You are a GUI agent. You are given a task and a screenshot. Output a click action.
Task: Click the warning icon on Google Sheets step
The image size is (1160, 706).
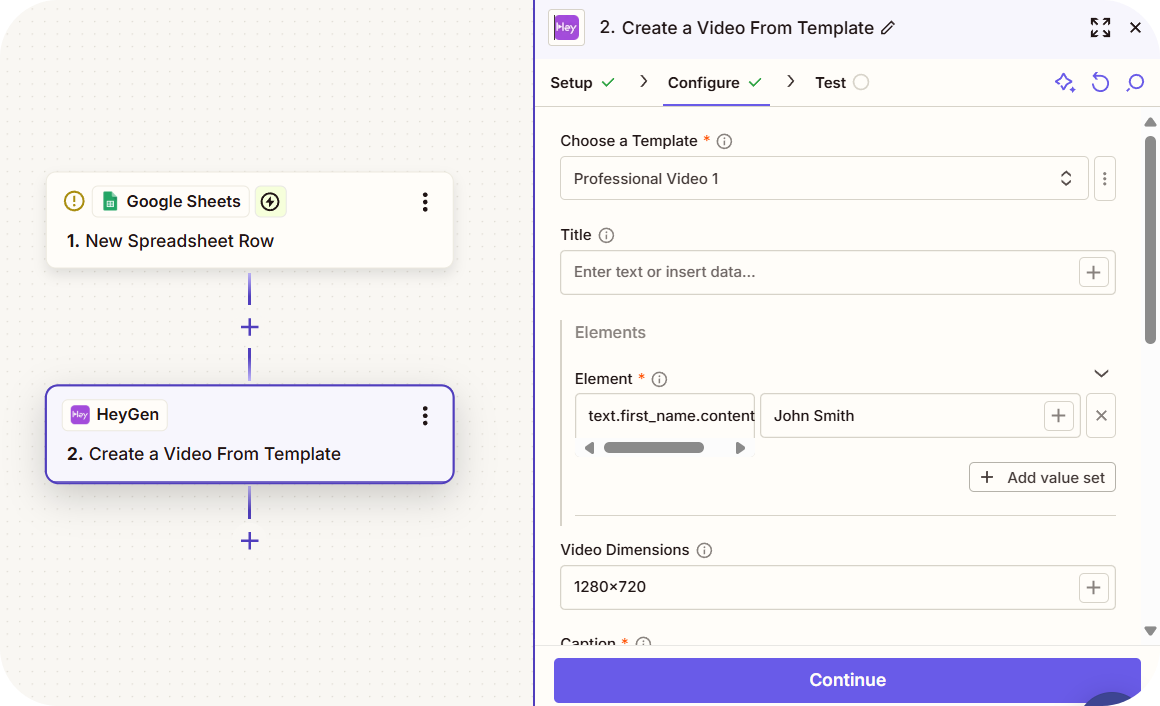(74, 201)
